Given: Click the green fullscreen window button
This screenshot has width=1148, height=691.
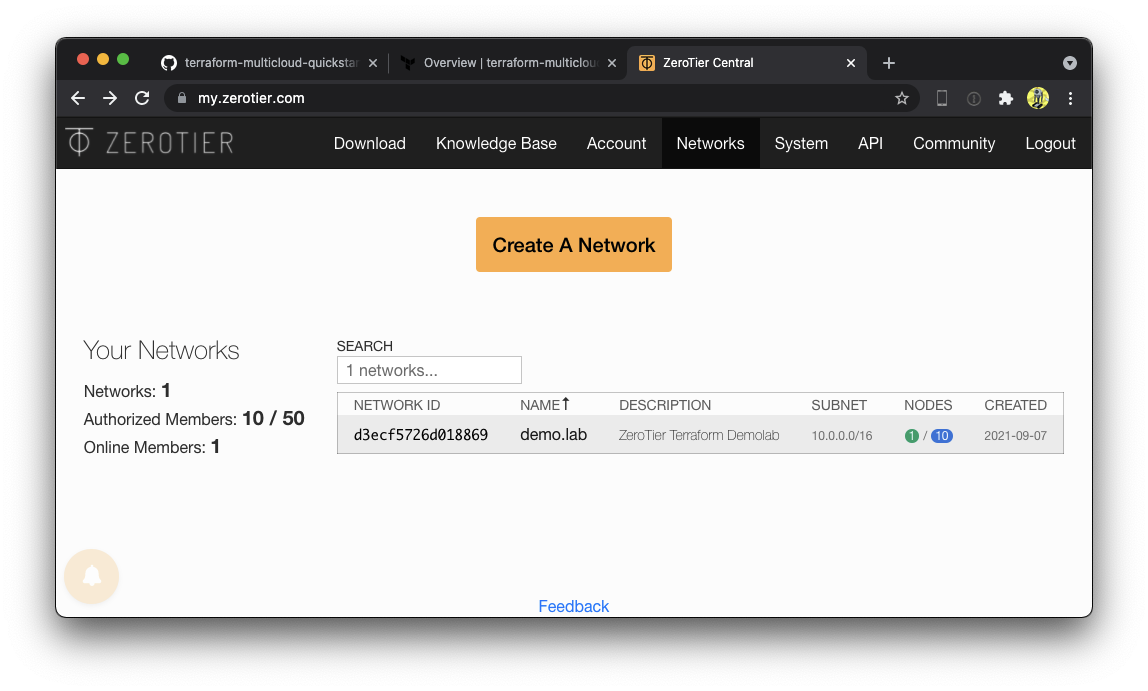Looking at the screenshot, I should click(123, 59).
